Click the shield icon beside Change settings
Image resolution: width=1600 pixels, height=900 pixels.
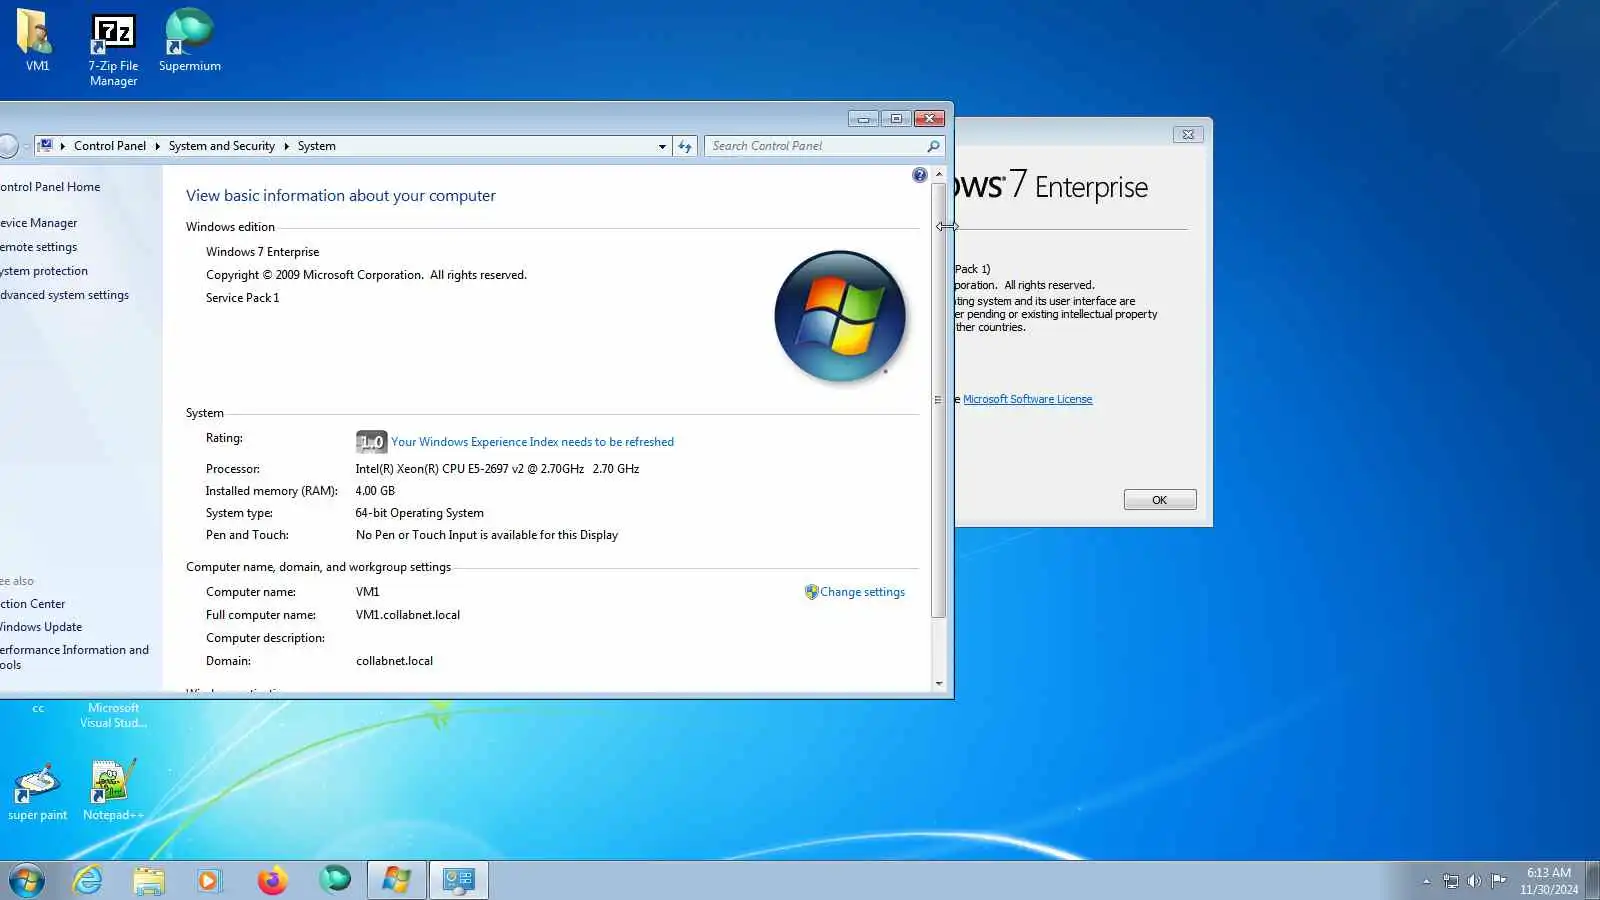point(811,592)
